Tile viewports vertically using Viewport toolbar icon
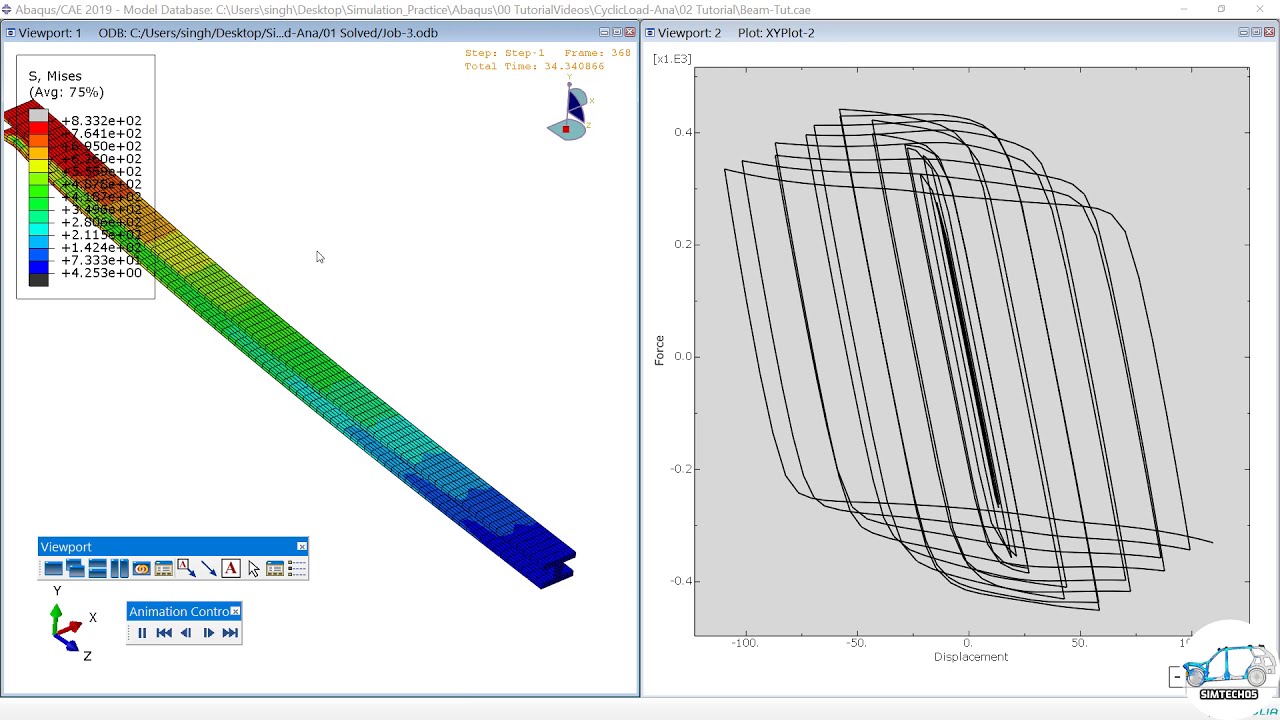This screenshot has width=1280, height=720. pos(119,569)
